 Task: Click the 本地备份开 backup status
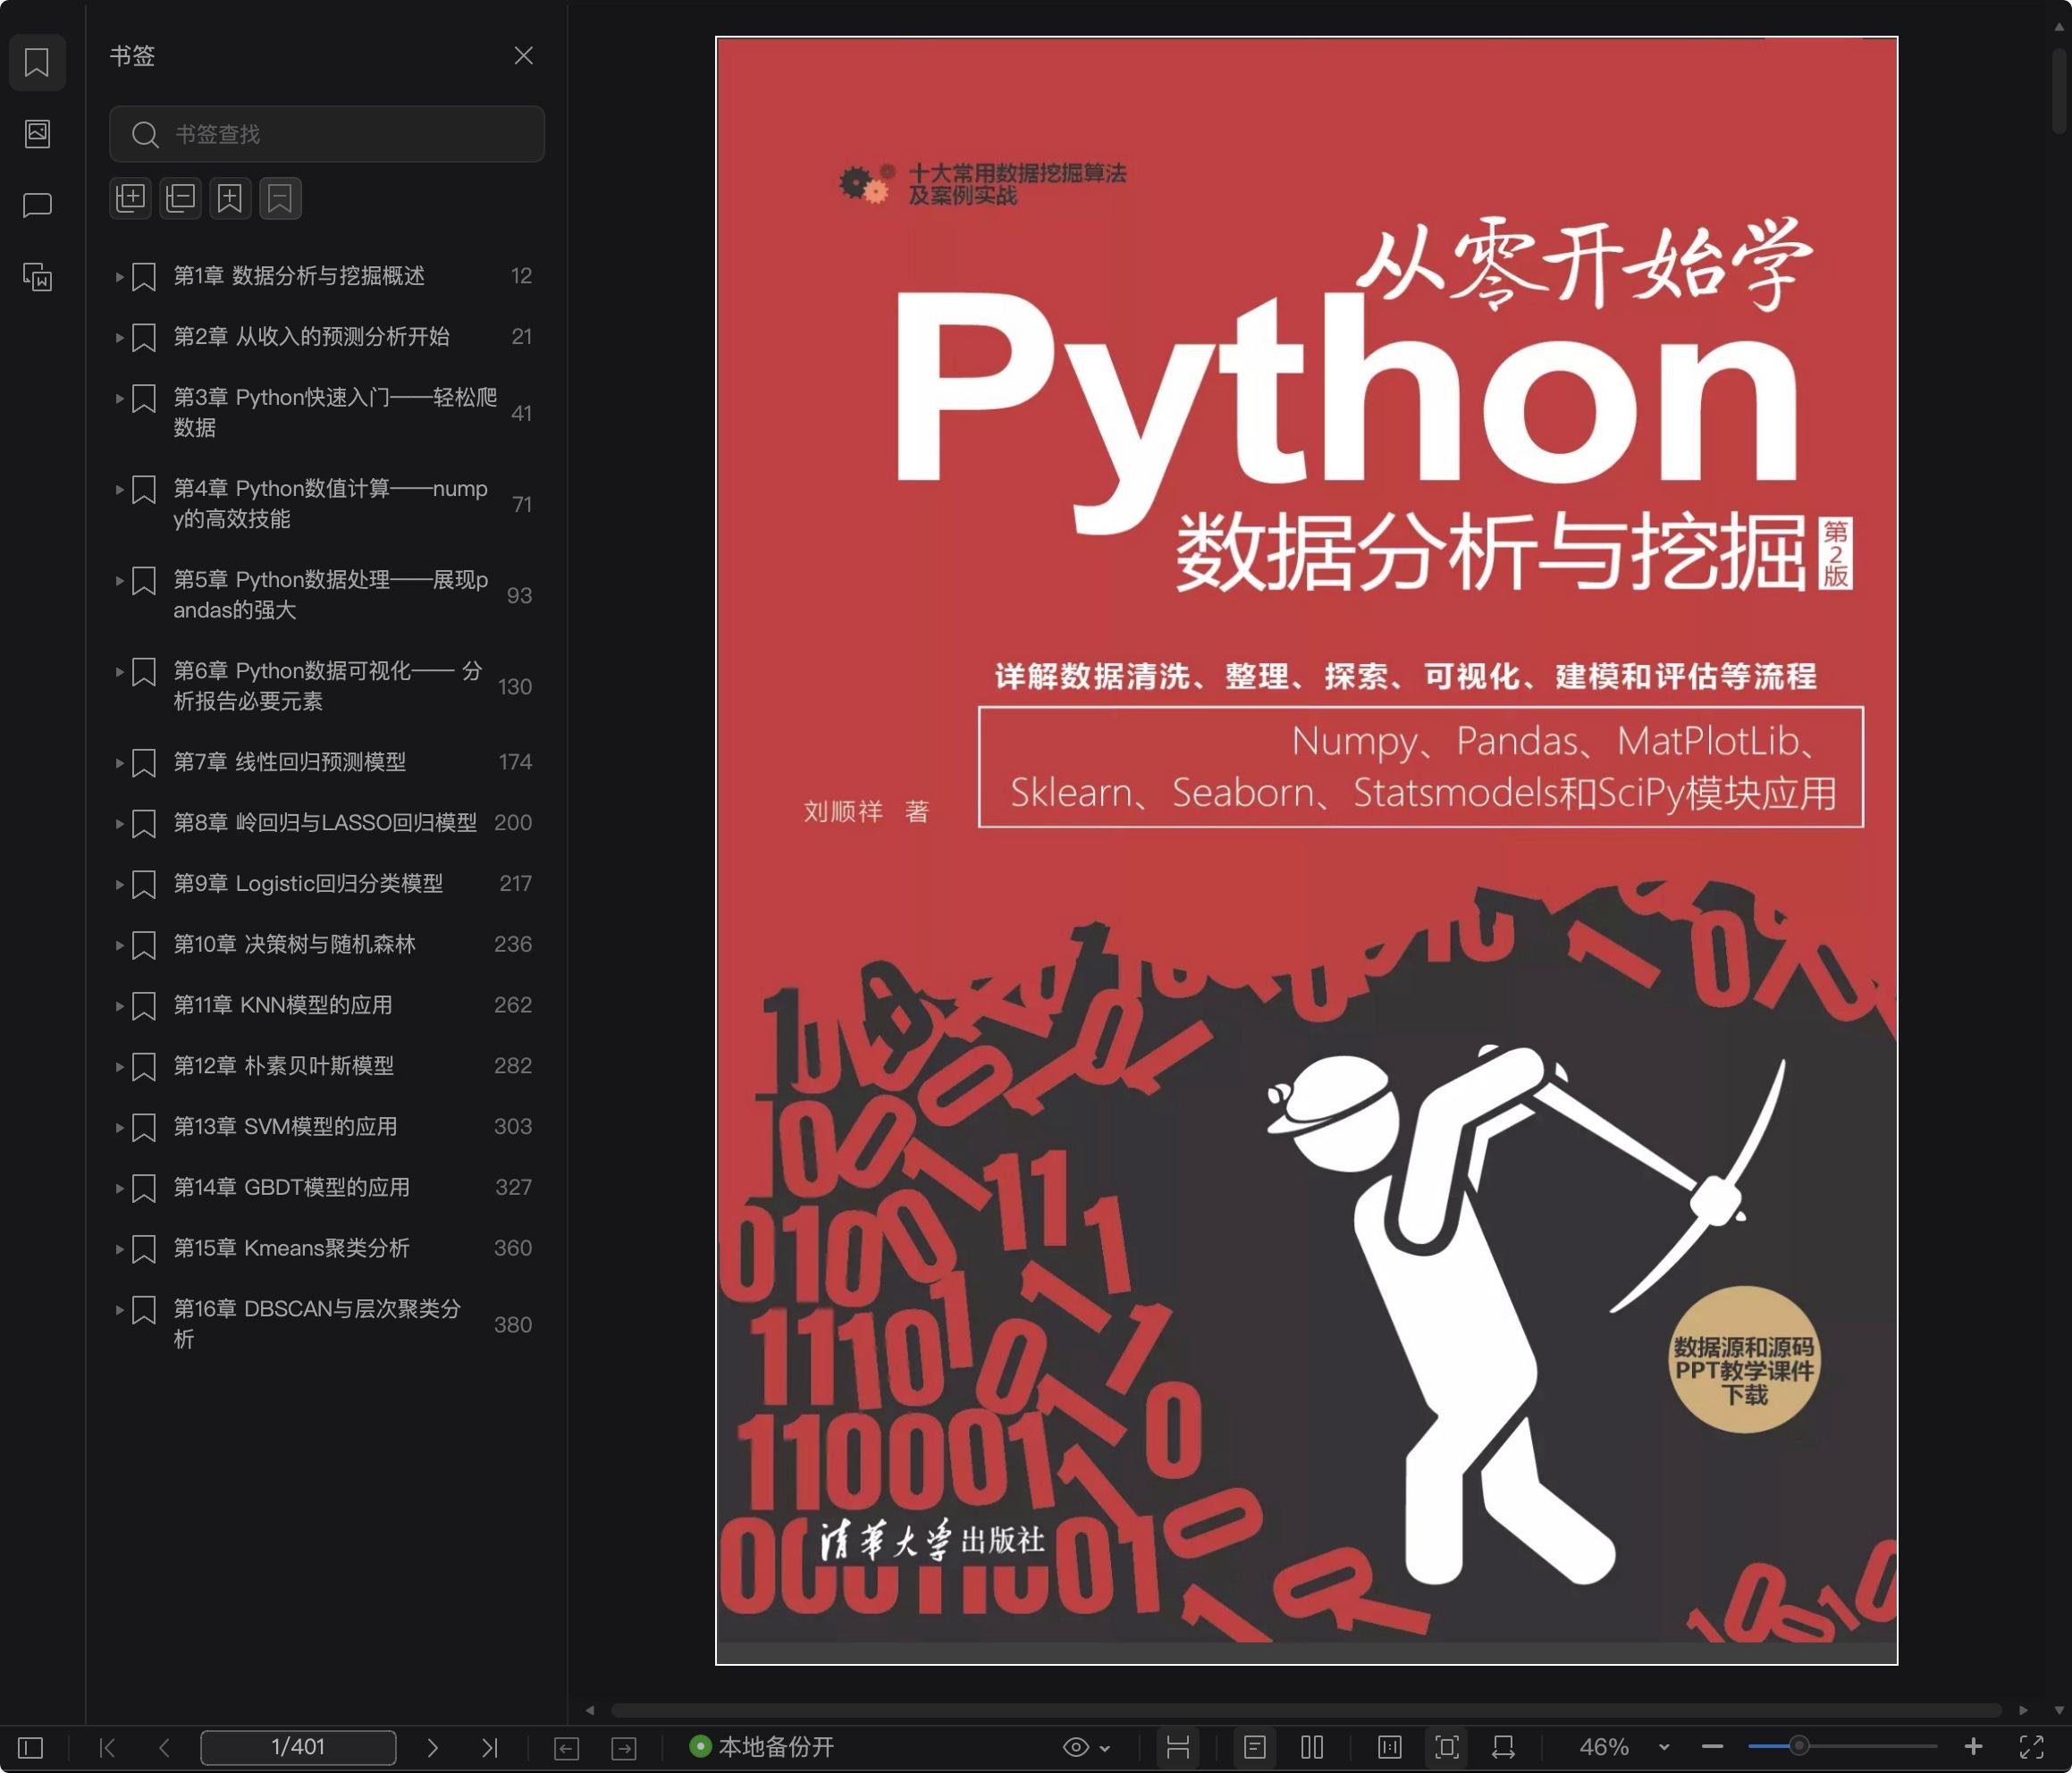(762, 1747)
